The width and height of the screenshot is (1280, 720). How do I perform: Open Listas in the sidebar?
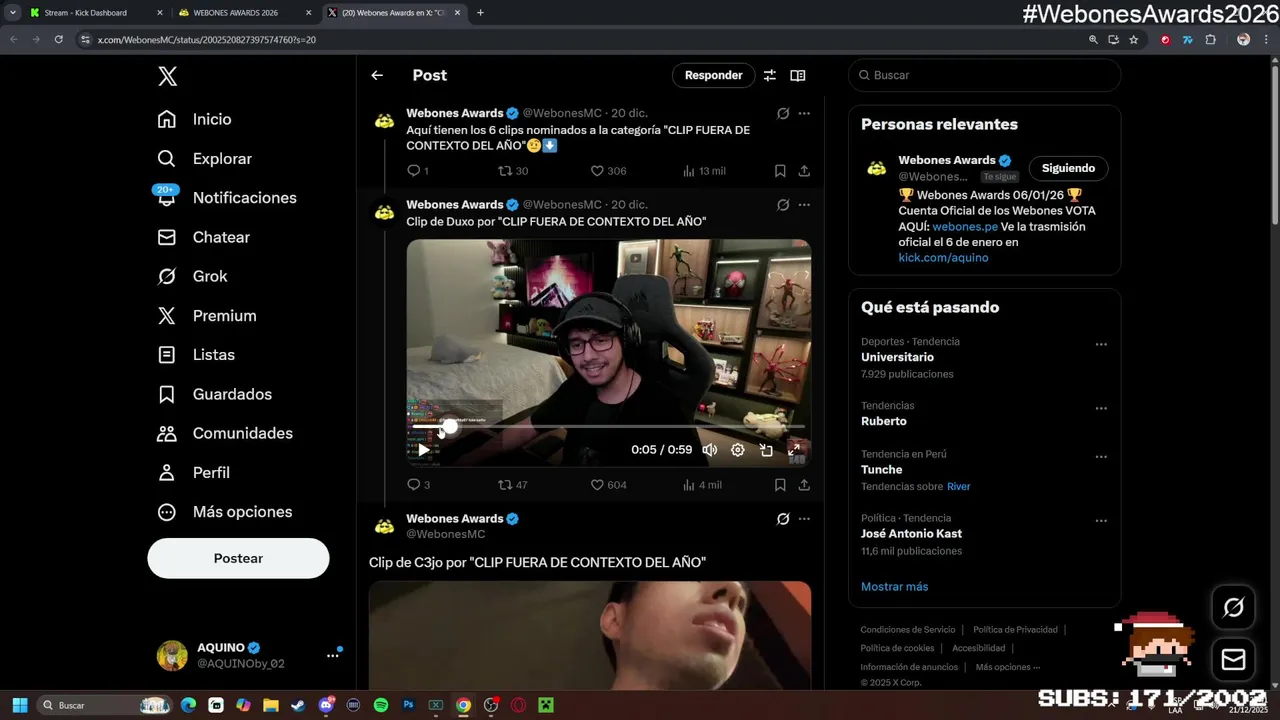(x=197, y=355)
